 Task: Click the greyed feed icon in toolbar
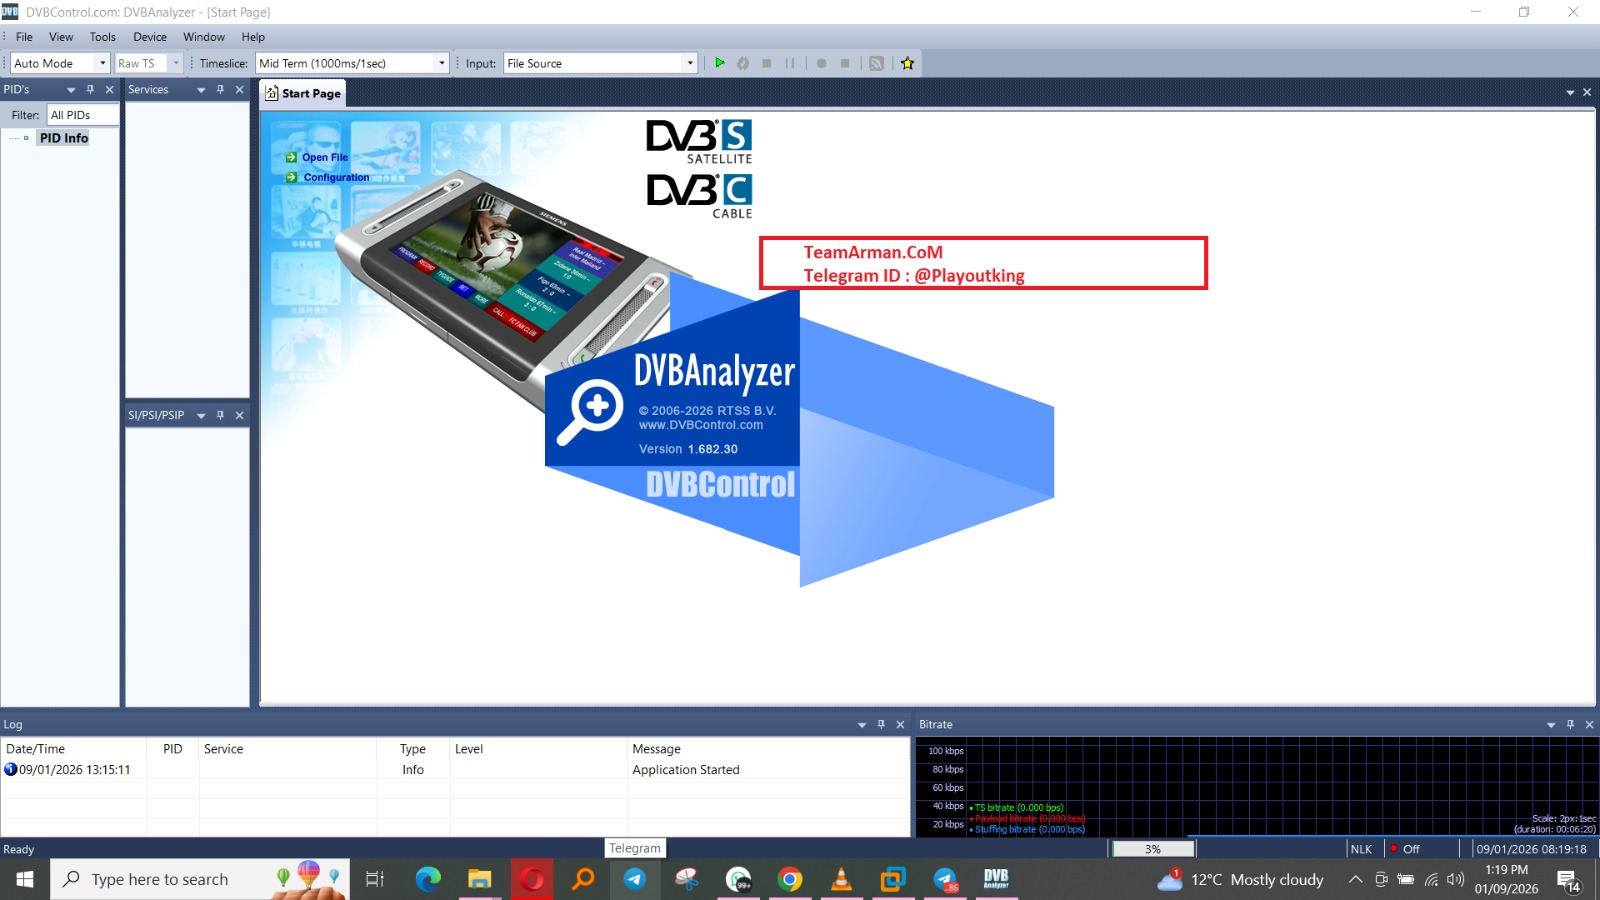[876, 63]
